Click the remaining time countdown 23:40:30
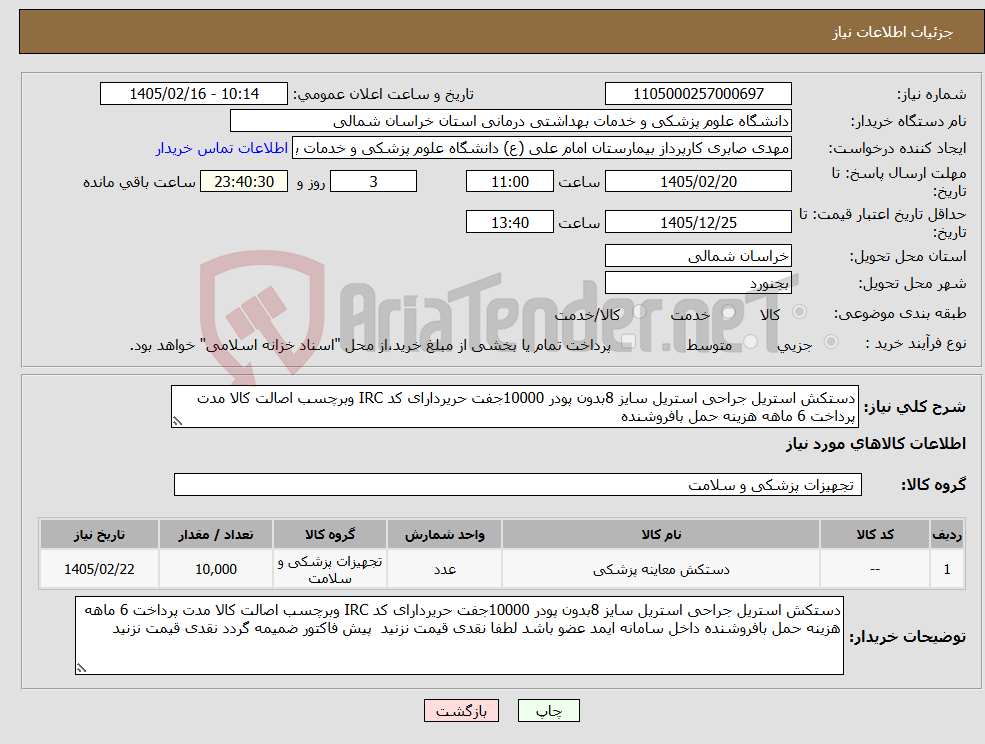Screen dimensions: 985x744 (x=244, y=182)
